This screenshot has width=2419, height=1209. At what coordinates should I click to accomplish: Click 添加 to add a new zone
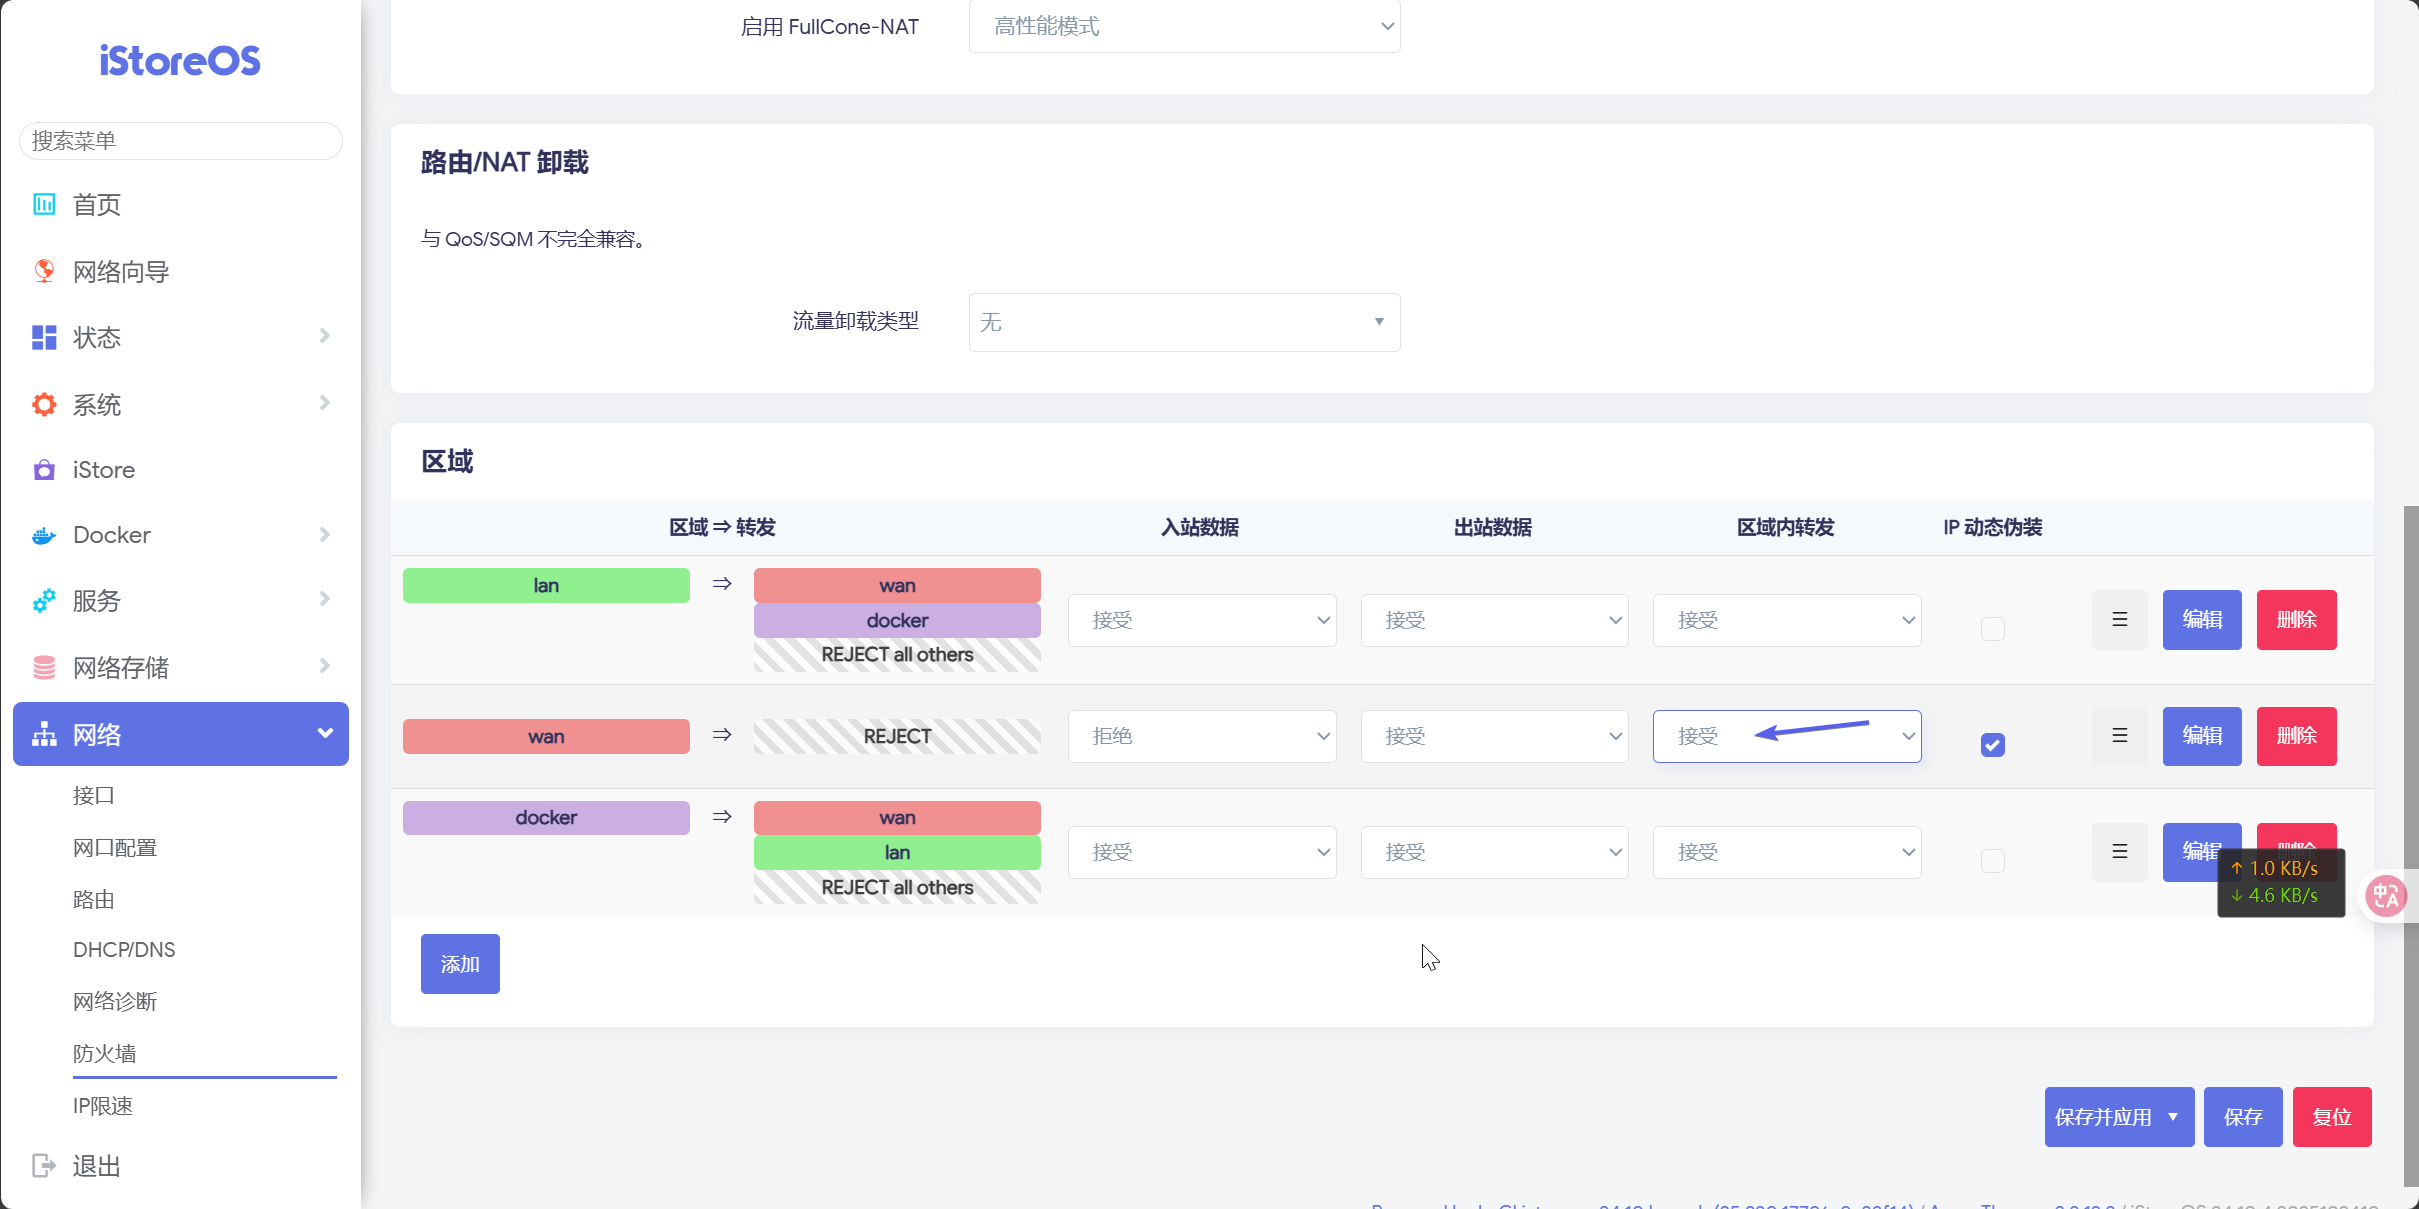460,963
